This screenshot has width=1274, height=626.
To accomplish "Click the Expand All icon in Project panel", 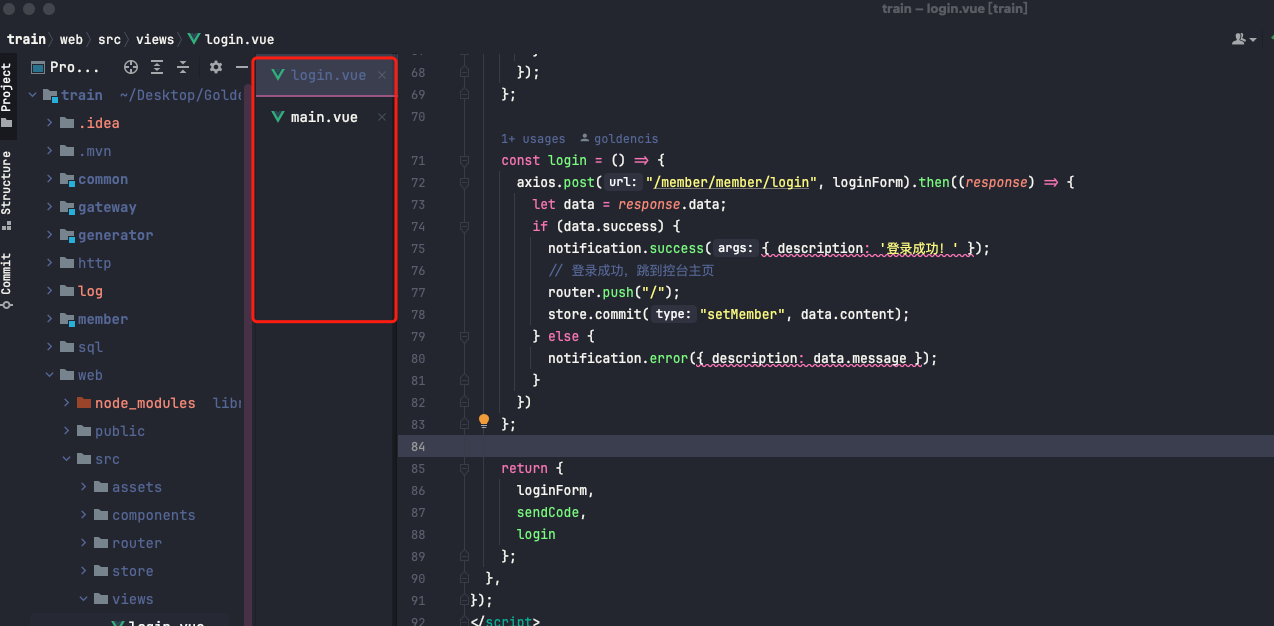I will (x=157, y=67).
